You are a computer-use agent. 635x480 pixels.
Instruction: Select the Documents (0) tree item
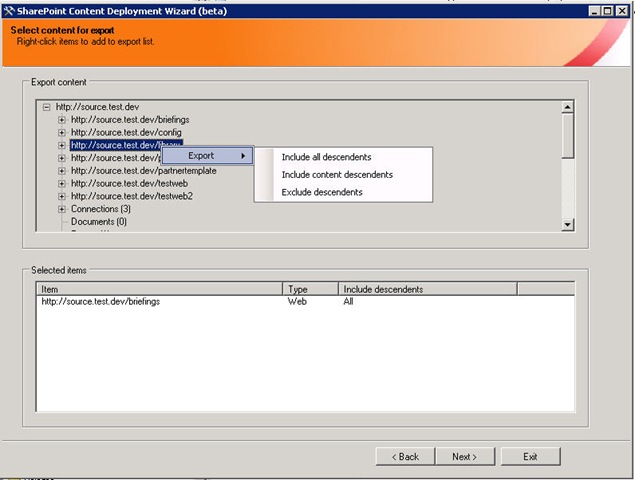pyautogui.click(x=99, y=222)
